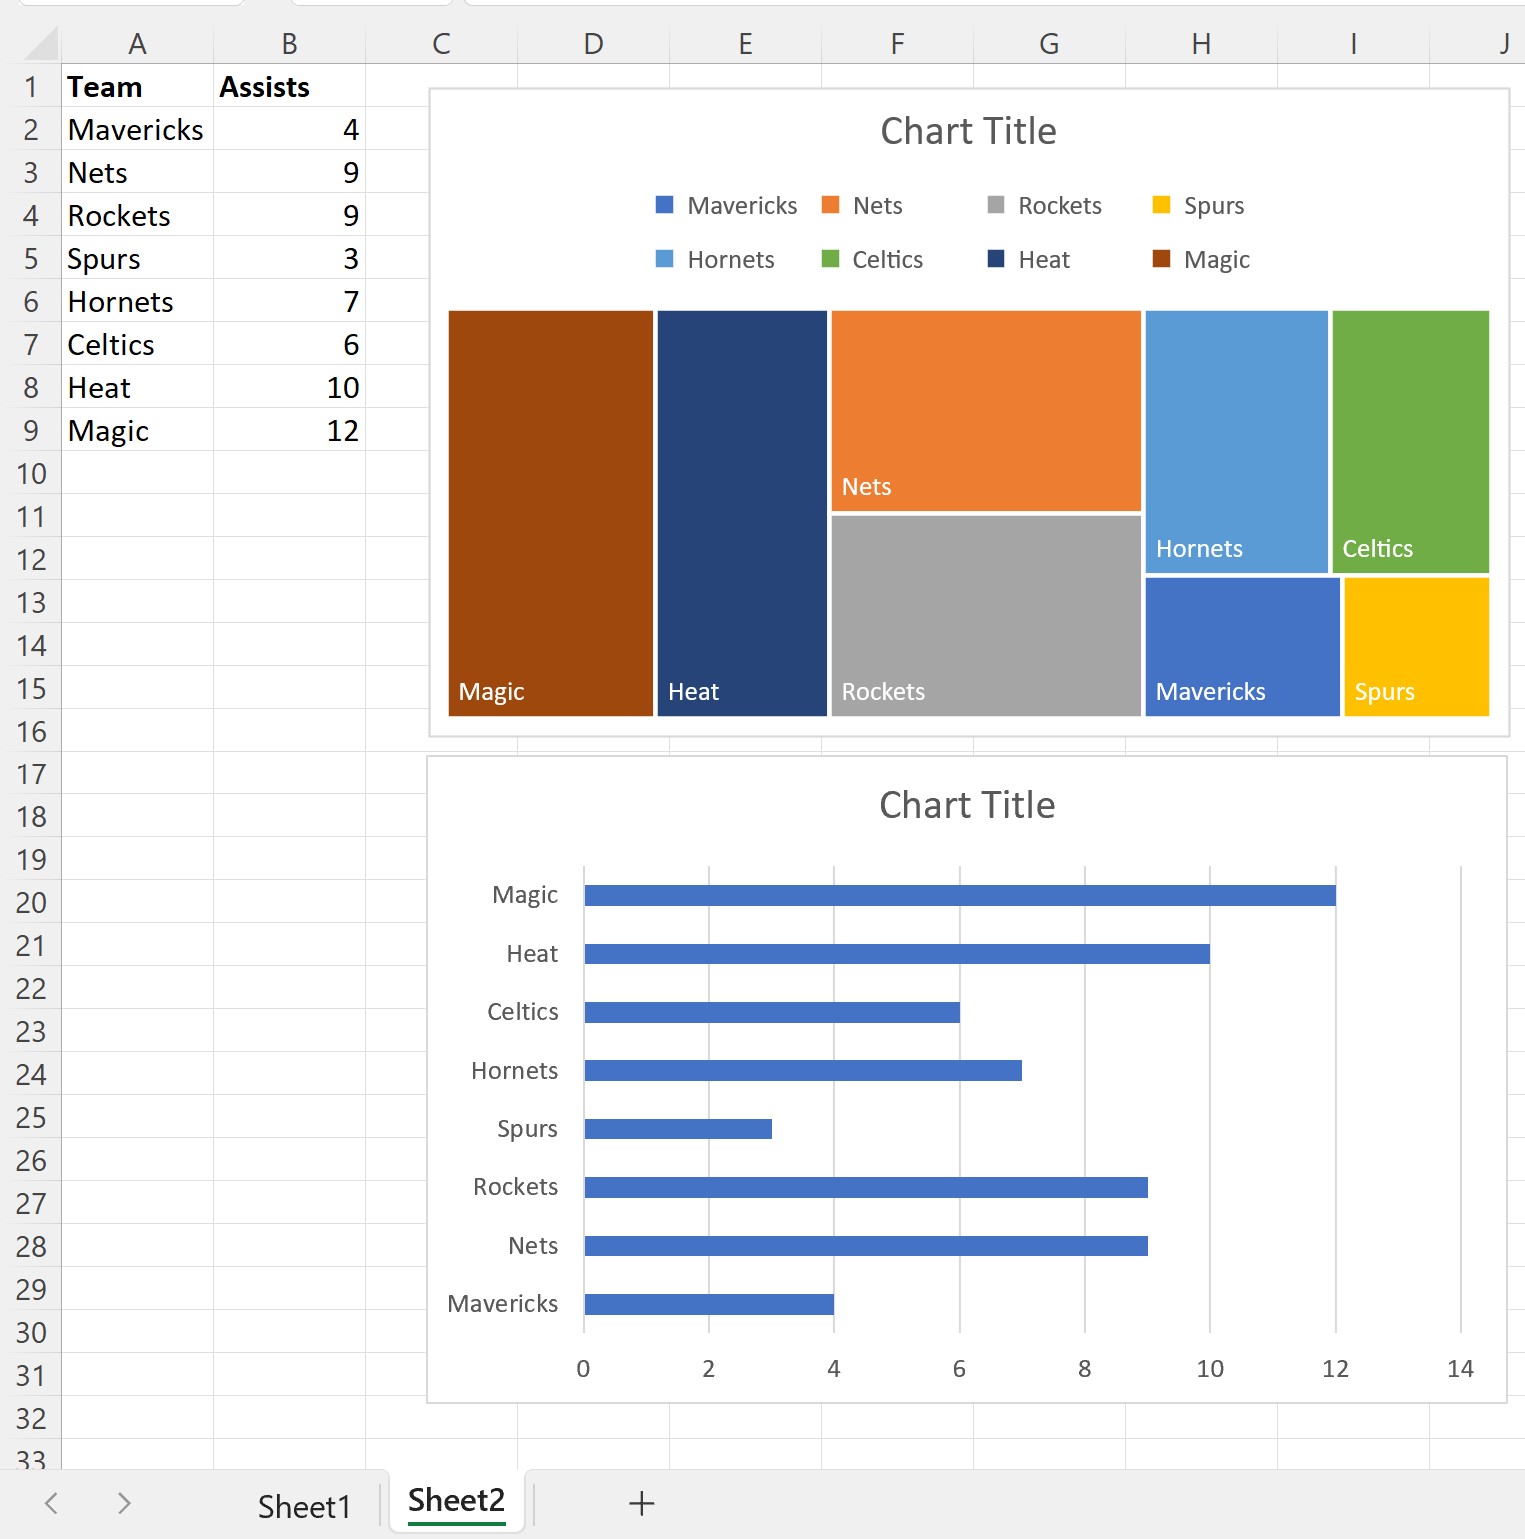Select the Sheet2 tab

click(455, 1499)
